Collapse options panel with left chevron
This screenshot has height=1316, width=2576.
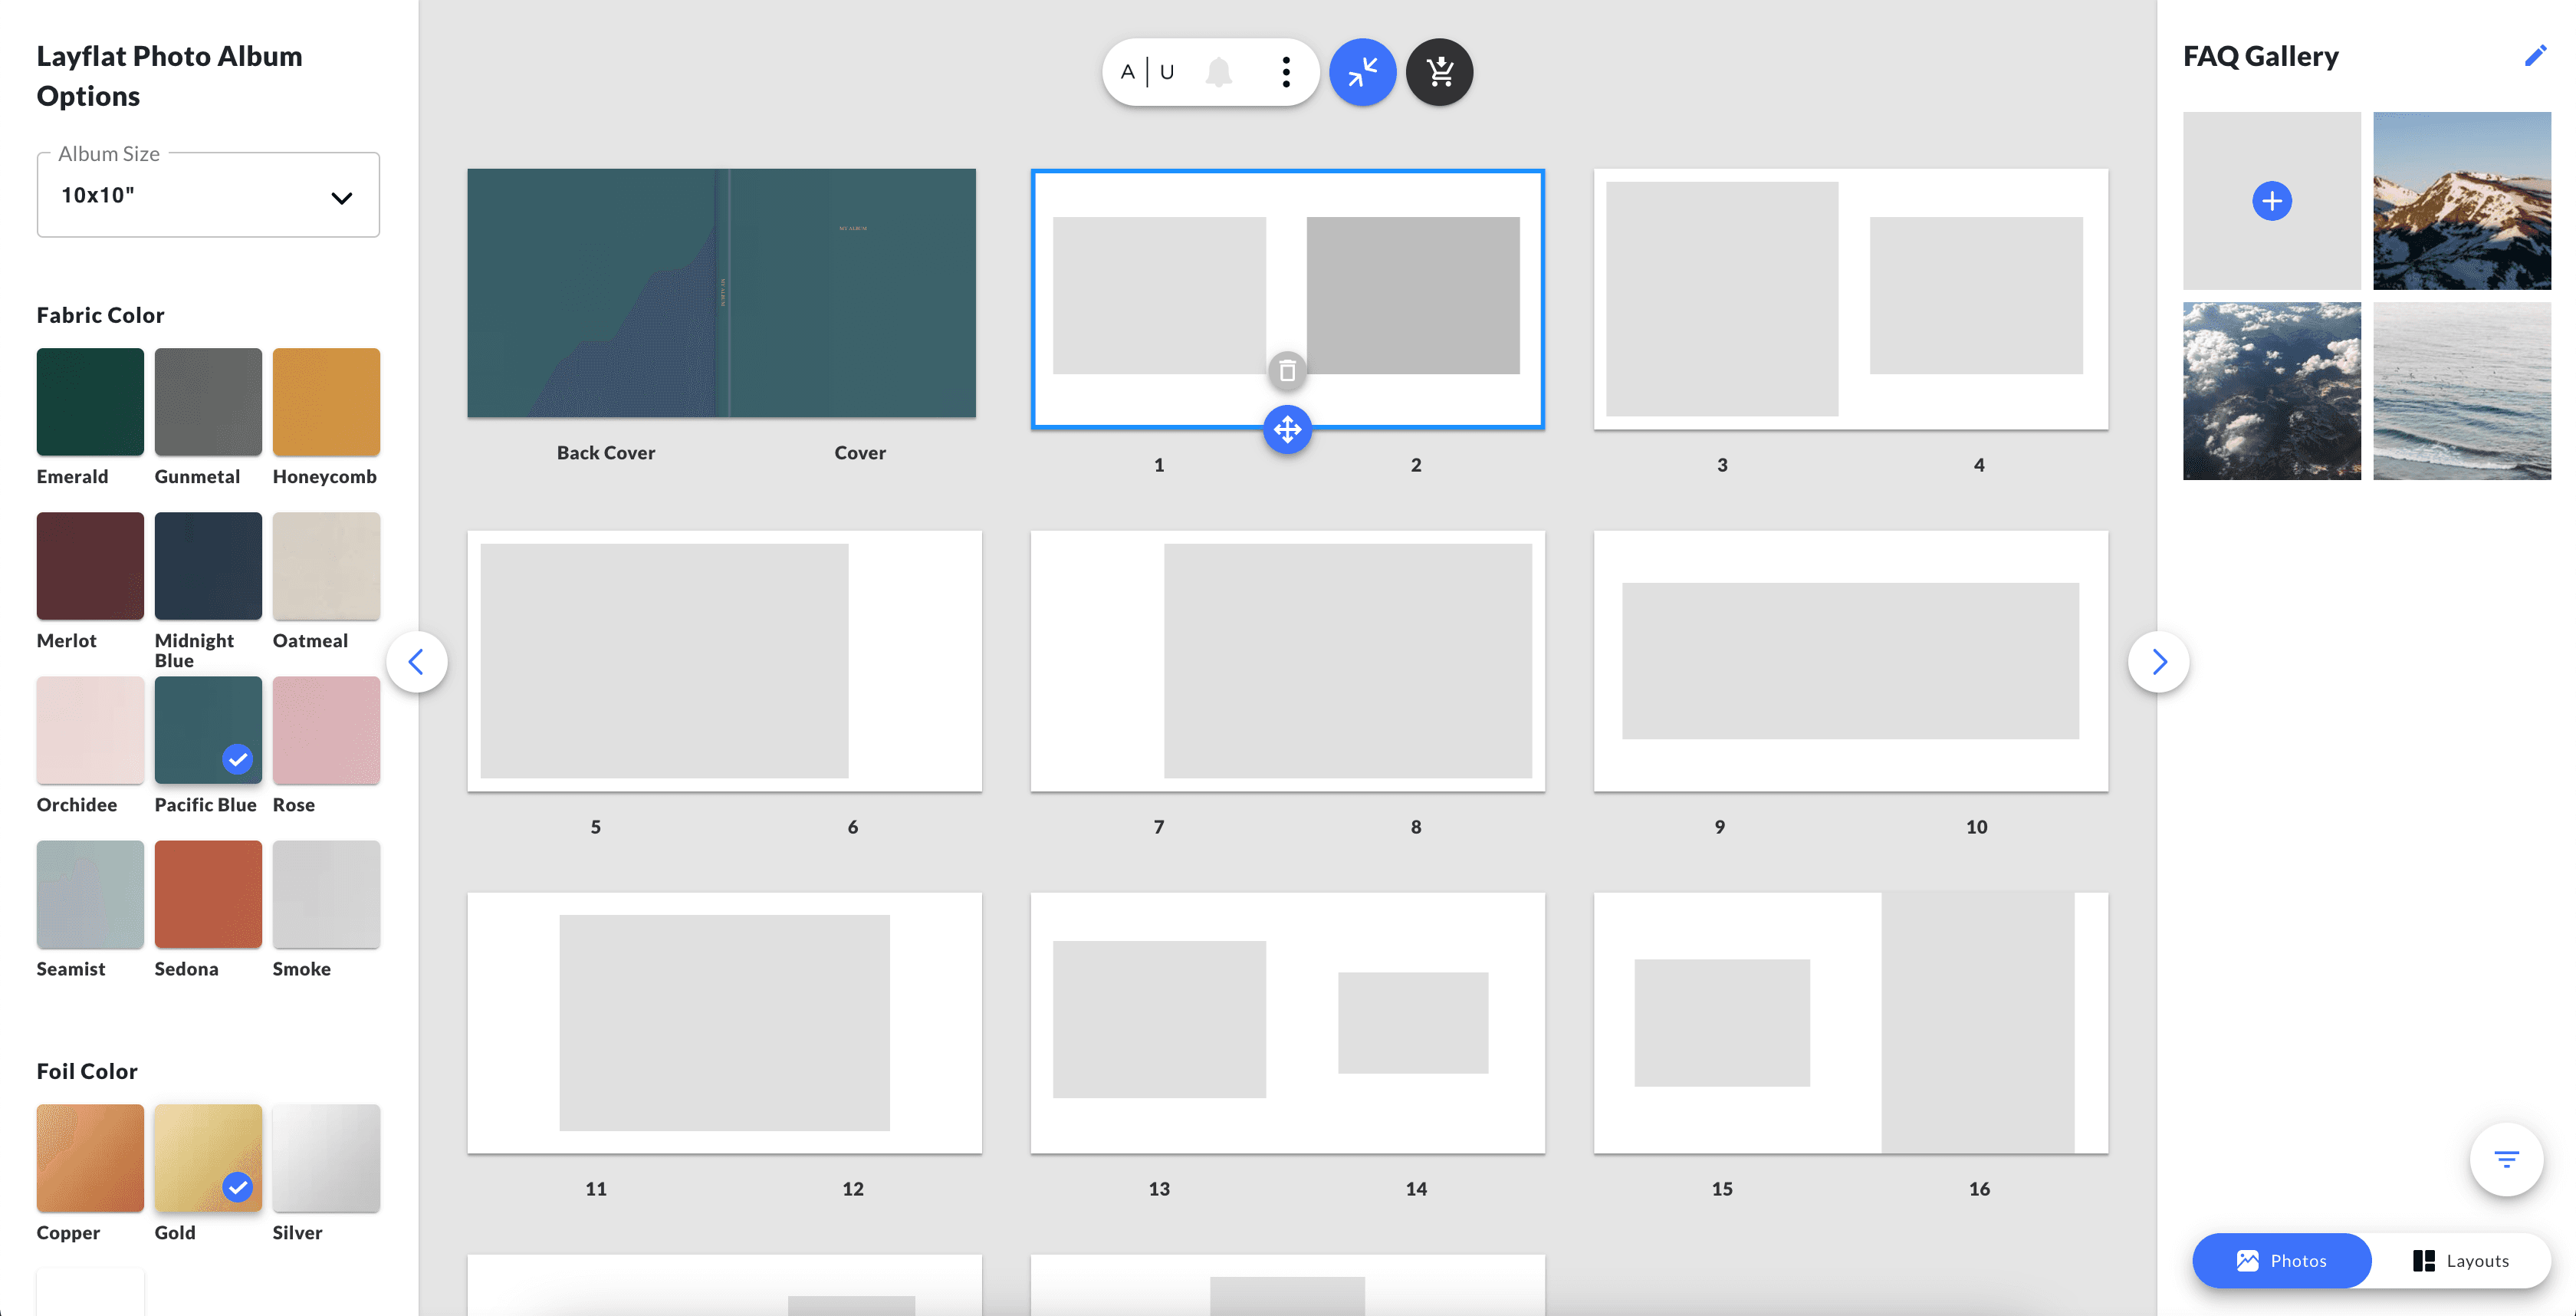point(417,661)
